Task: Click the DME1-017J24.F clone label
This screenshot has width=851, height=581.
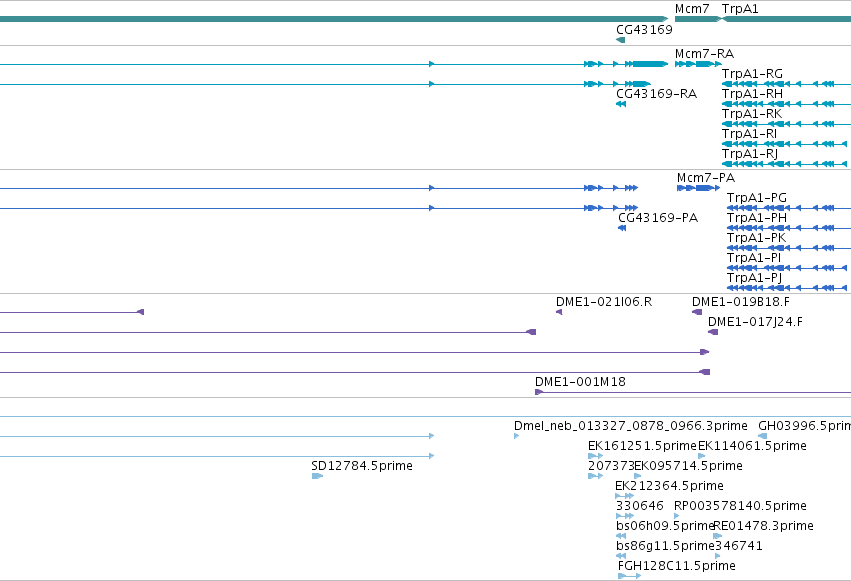Action: 755,322
